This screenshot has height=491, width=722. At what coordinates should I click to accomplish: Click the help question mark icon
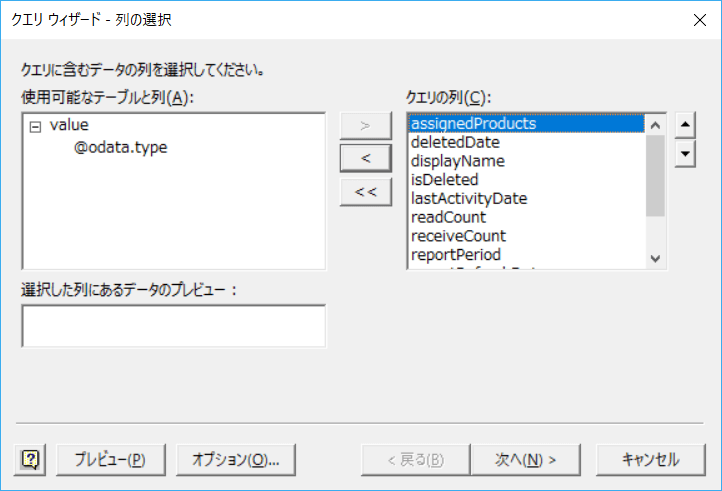(x=31, y=459)
